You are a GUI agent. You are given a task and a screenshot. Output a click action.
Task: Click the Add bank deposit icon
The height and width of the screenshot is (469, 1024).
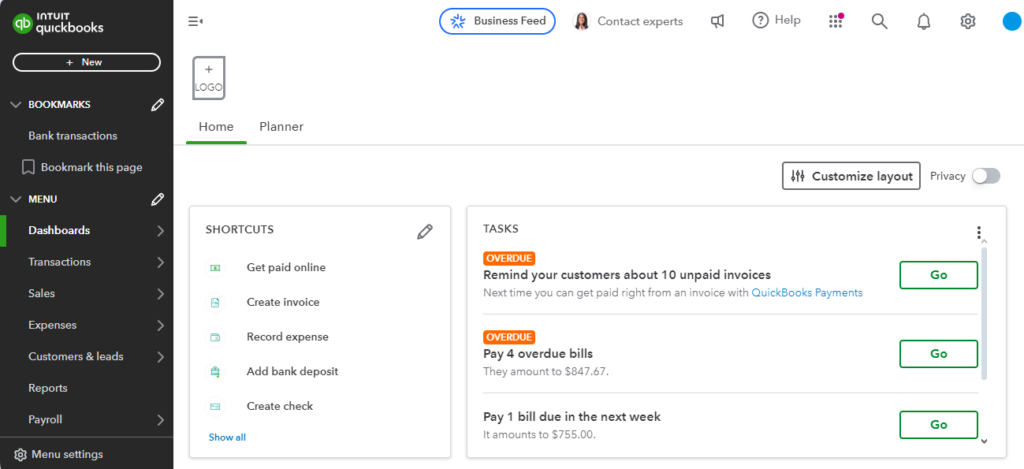[x=215, y=372]
